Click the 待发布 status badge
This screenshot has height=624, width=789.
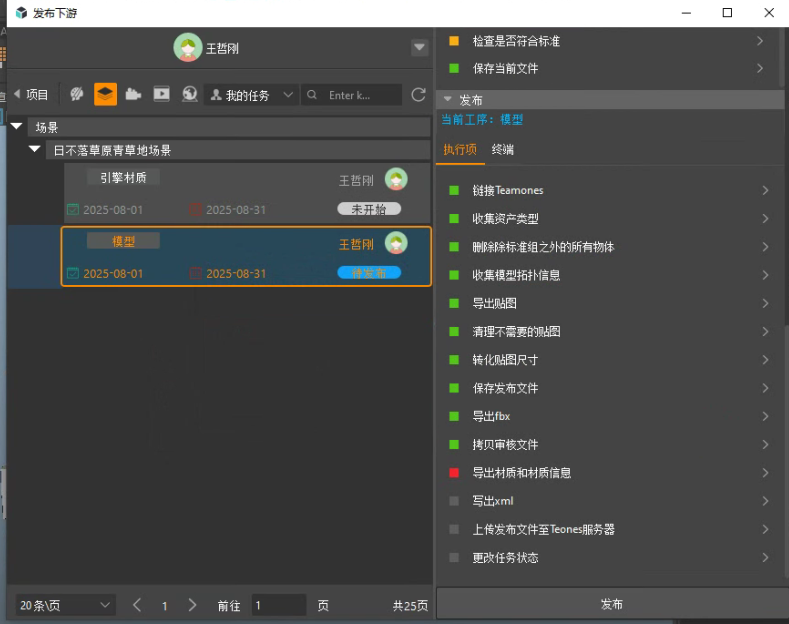[369, 273]
